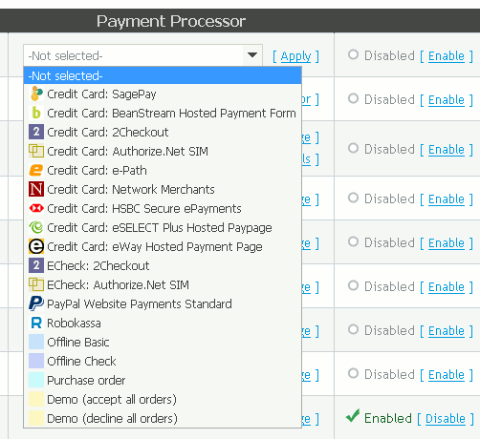Choose the Purchase order color swatch

coord(36,380)
